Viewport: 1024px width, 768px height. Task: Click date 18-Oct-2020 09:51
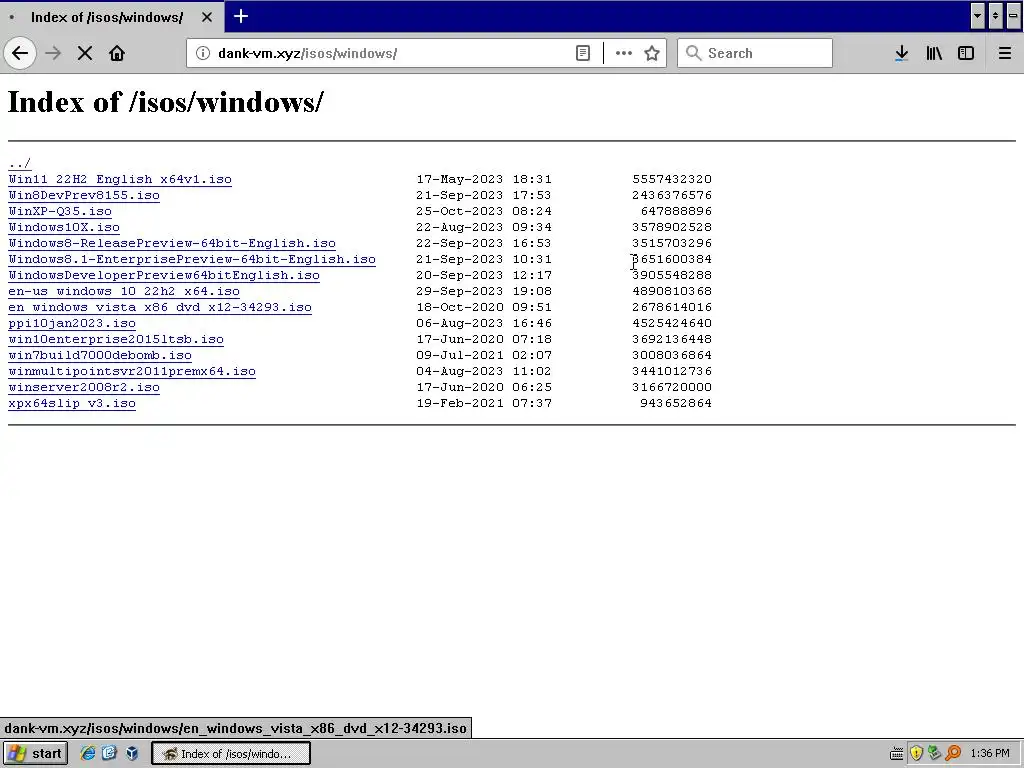tap(484, 307)
